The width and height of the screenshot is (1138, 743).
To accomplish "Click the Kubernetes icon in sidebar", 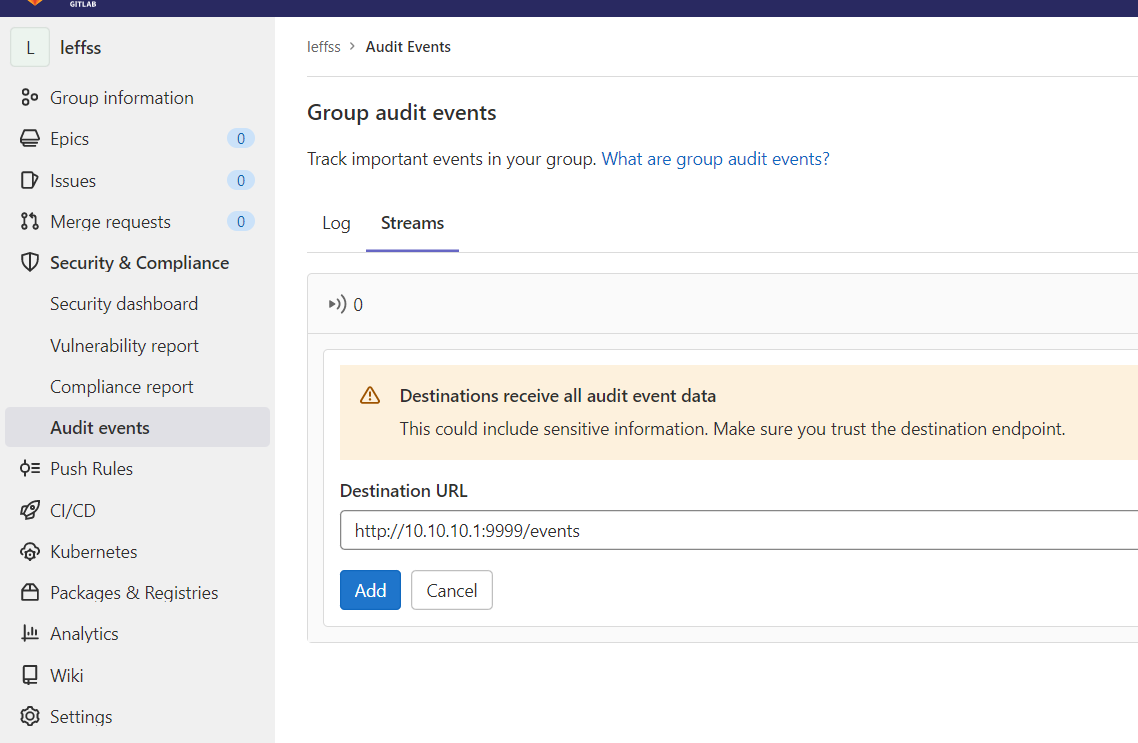I will [x=30, y=552].
